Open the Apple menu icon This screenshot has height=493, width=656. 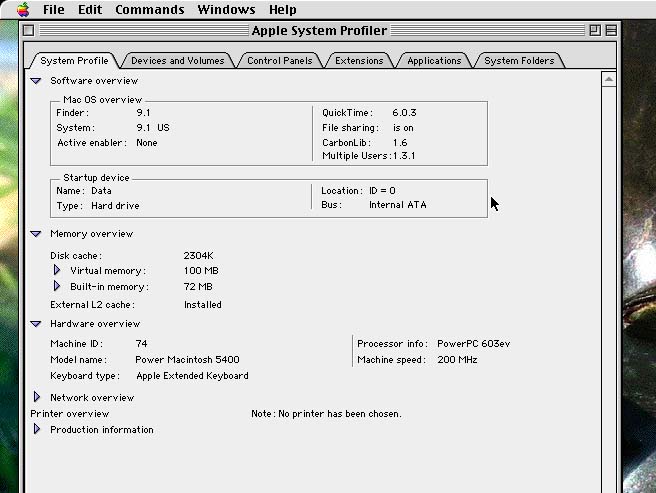(x=23, y=9)
